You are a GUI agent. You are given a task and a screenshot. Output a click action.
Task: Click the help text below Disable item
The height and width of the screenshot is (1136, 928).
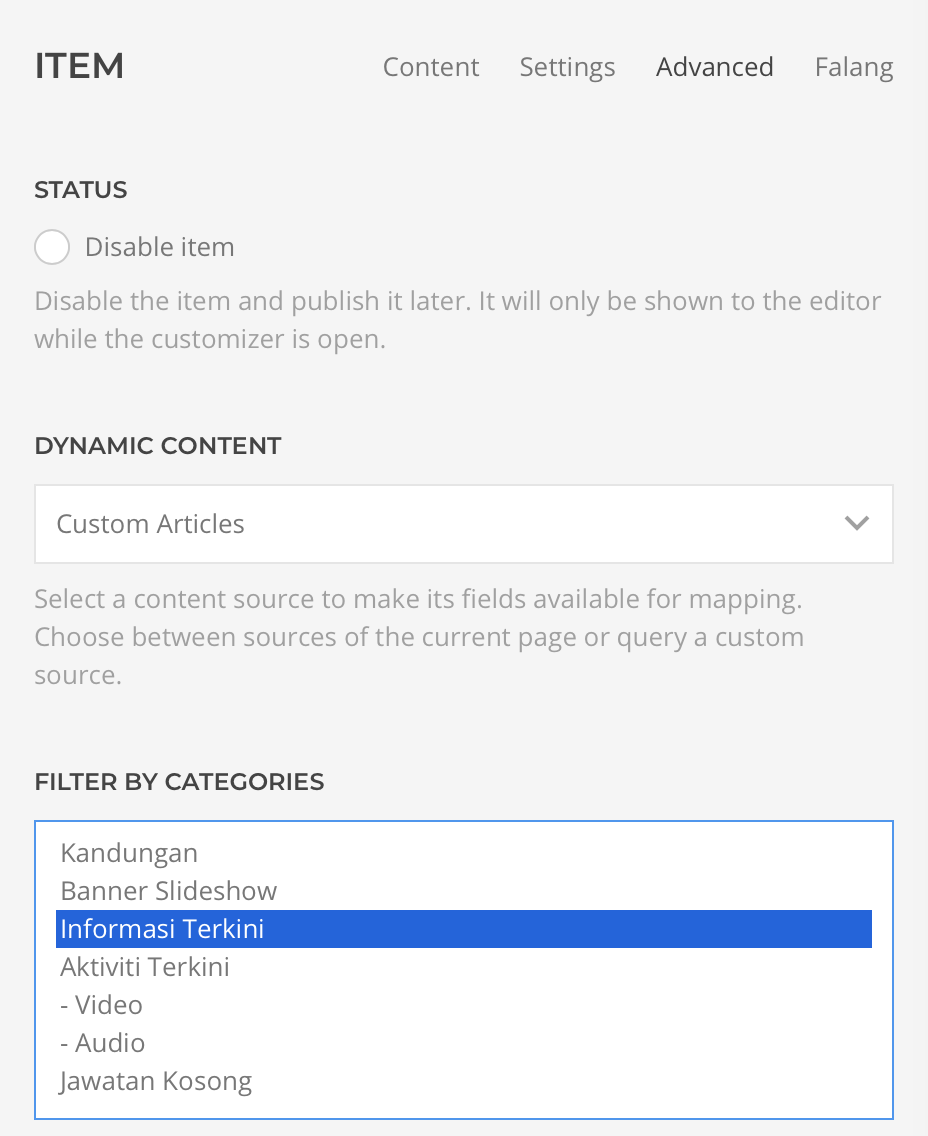click(457, 320)
